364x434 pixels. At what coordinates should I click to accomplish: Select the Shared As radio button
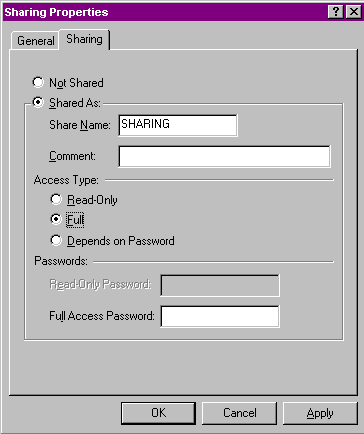point(38,102)
